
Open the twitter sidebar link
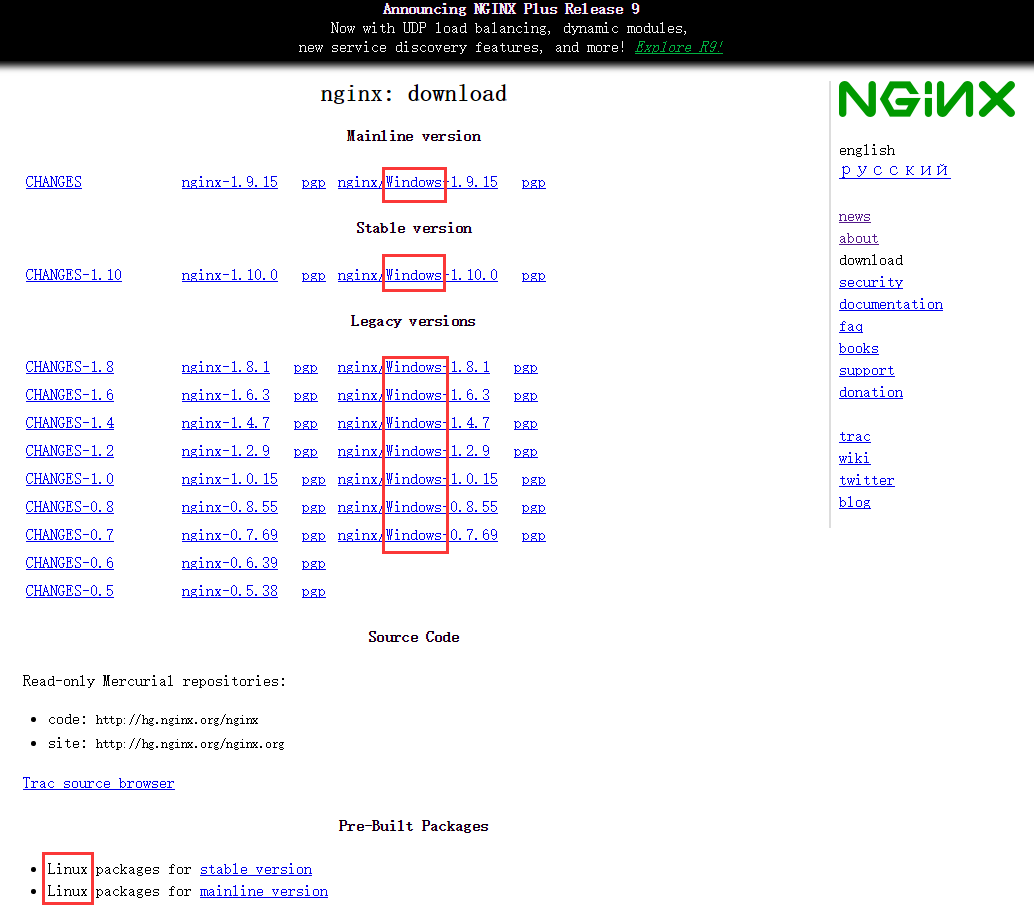[x=867, y=480]
